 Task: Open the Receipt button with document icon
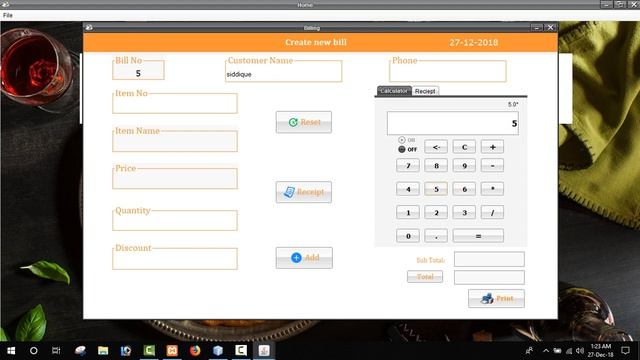(304, 192)
